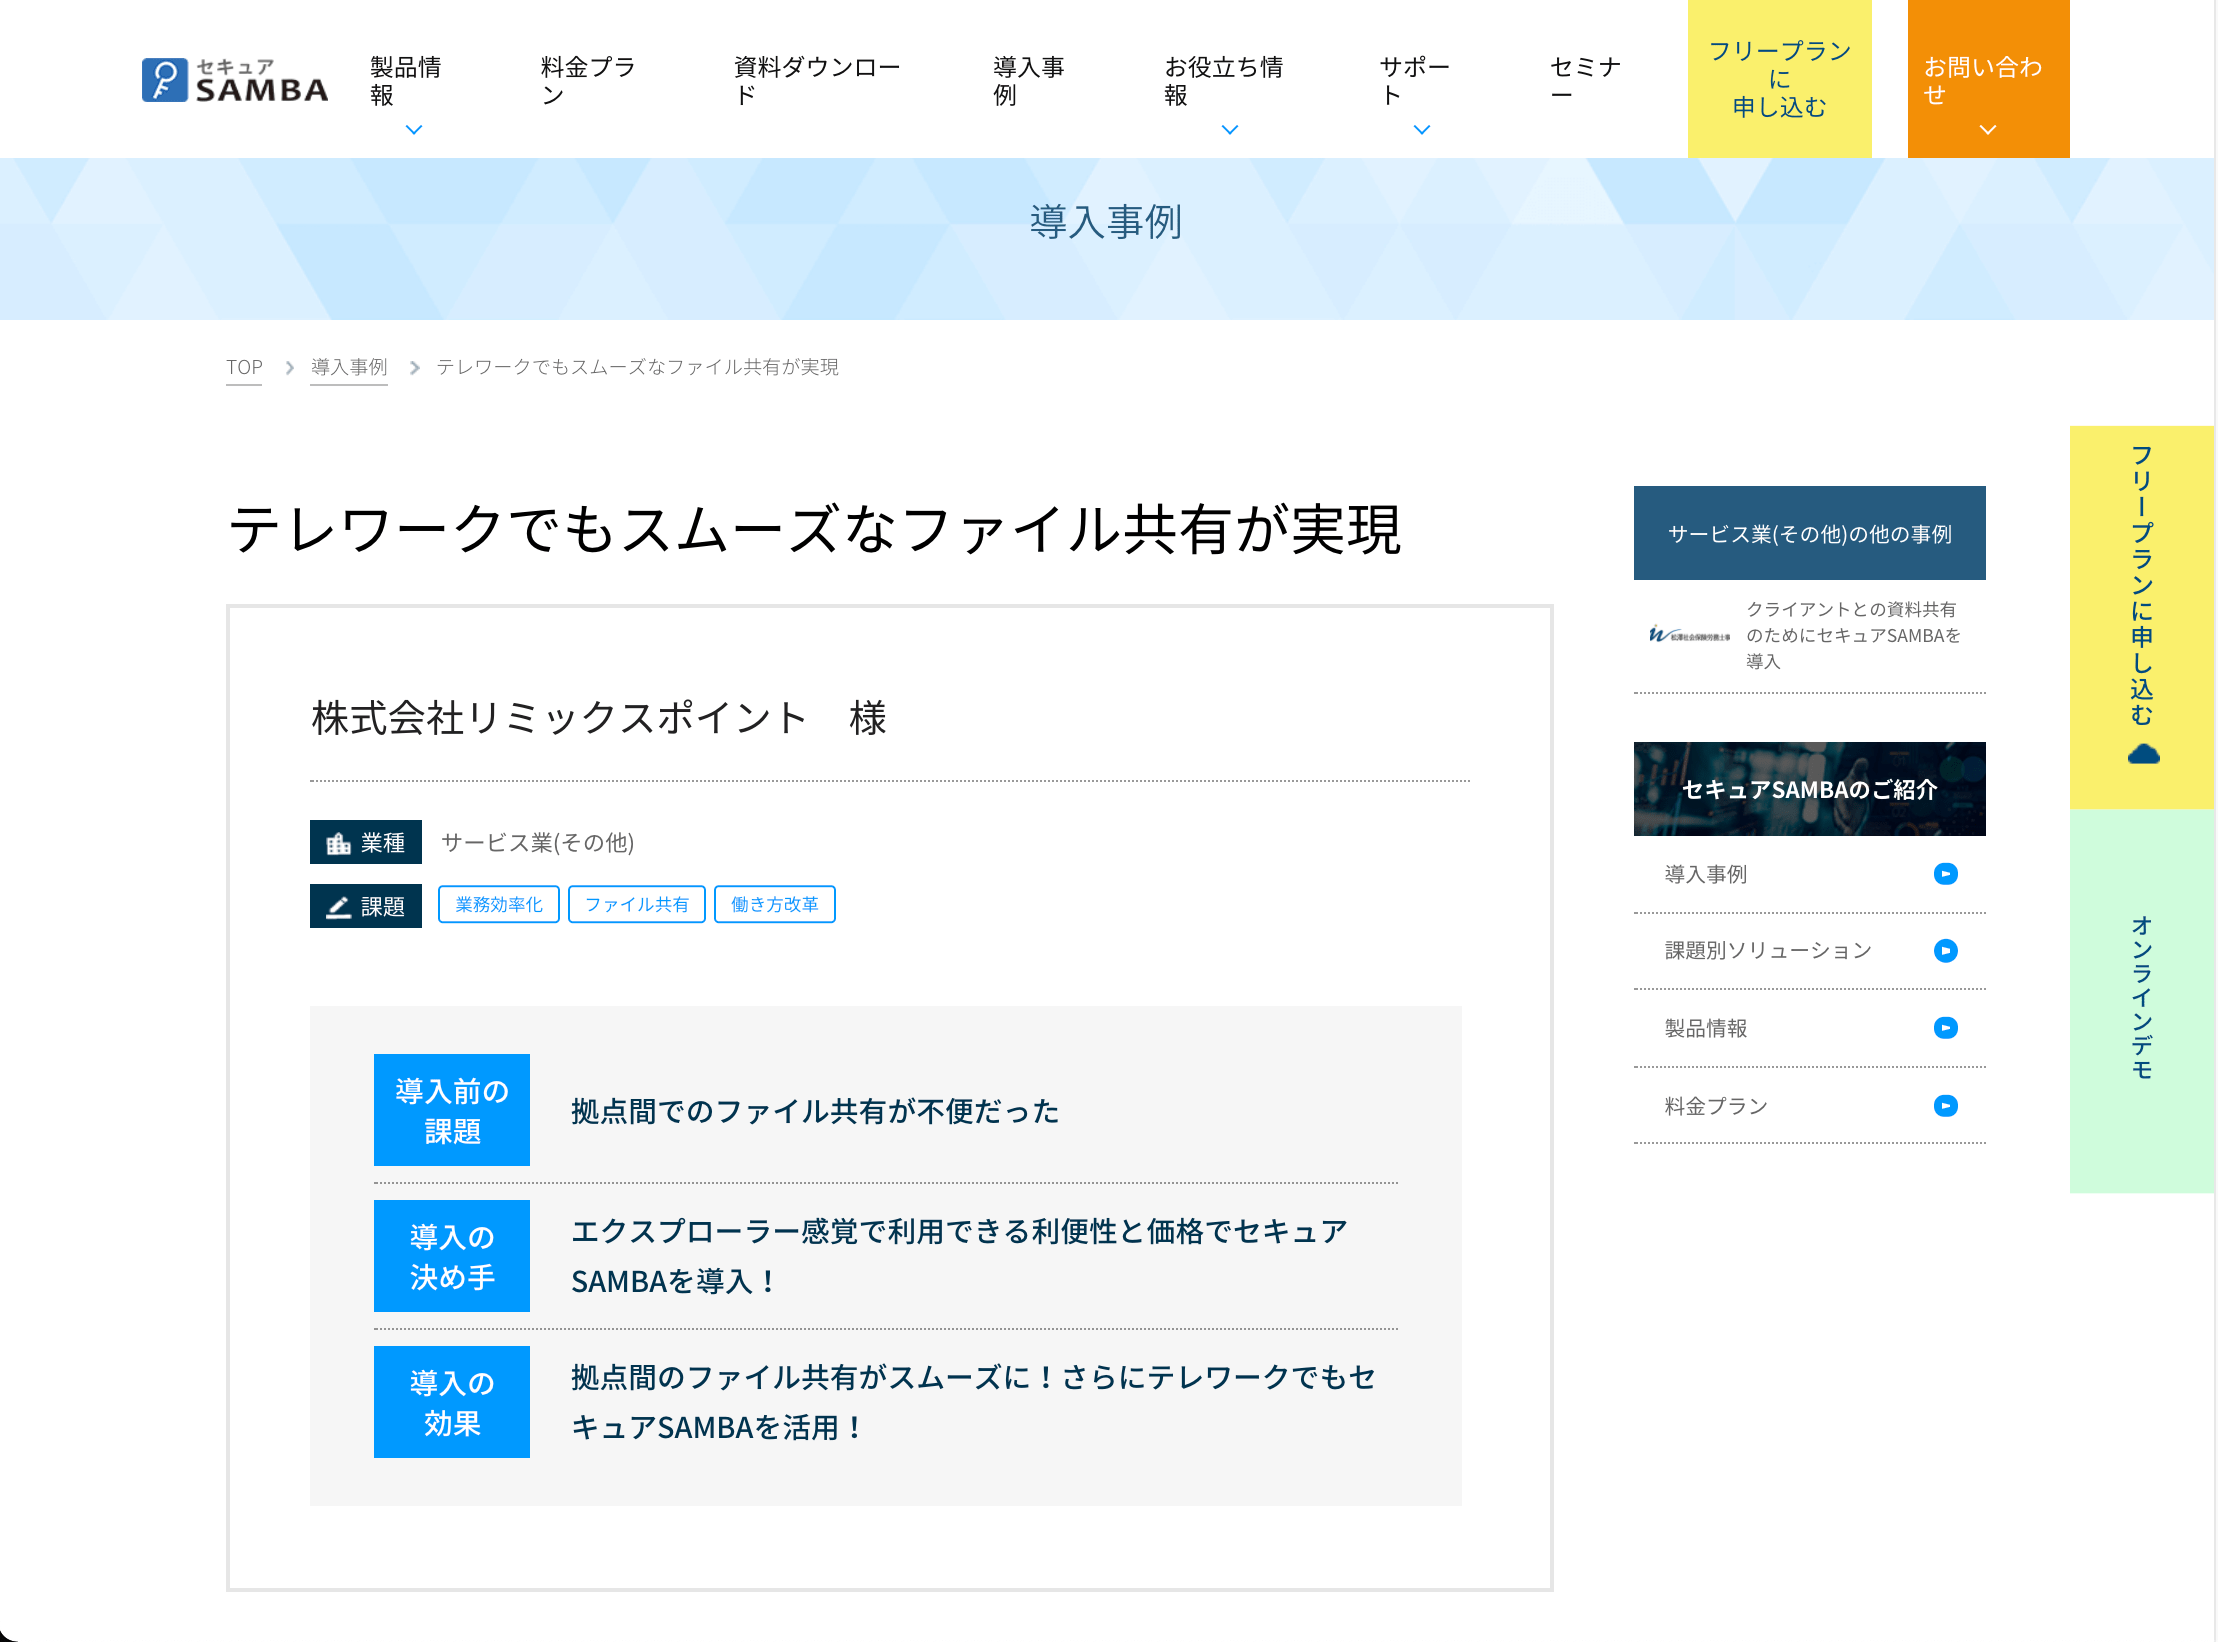Click the building icon in 業種 label
Viewport: 2218px width, 1642px height.
click(339, 843)
